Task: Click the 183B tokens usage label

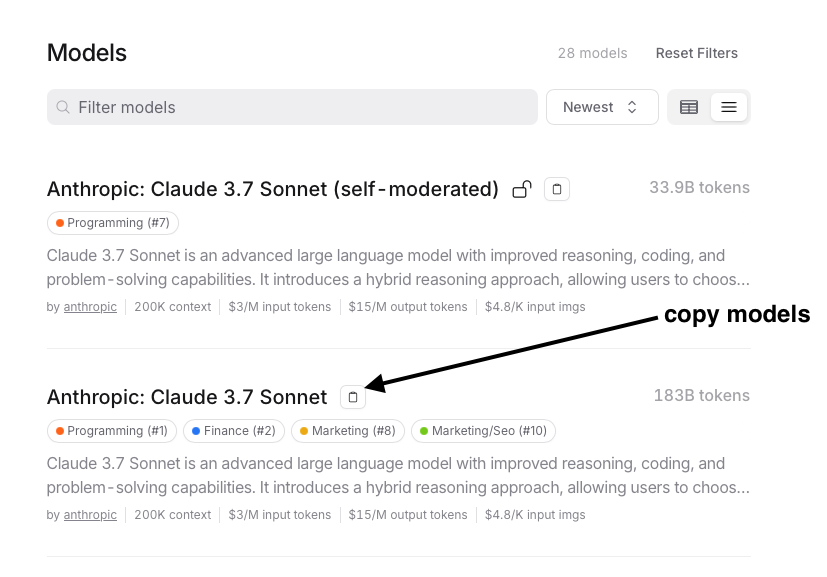Action: [x=701, y=396]
